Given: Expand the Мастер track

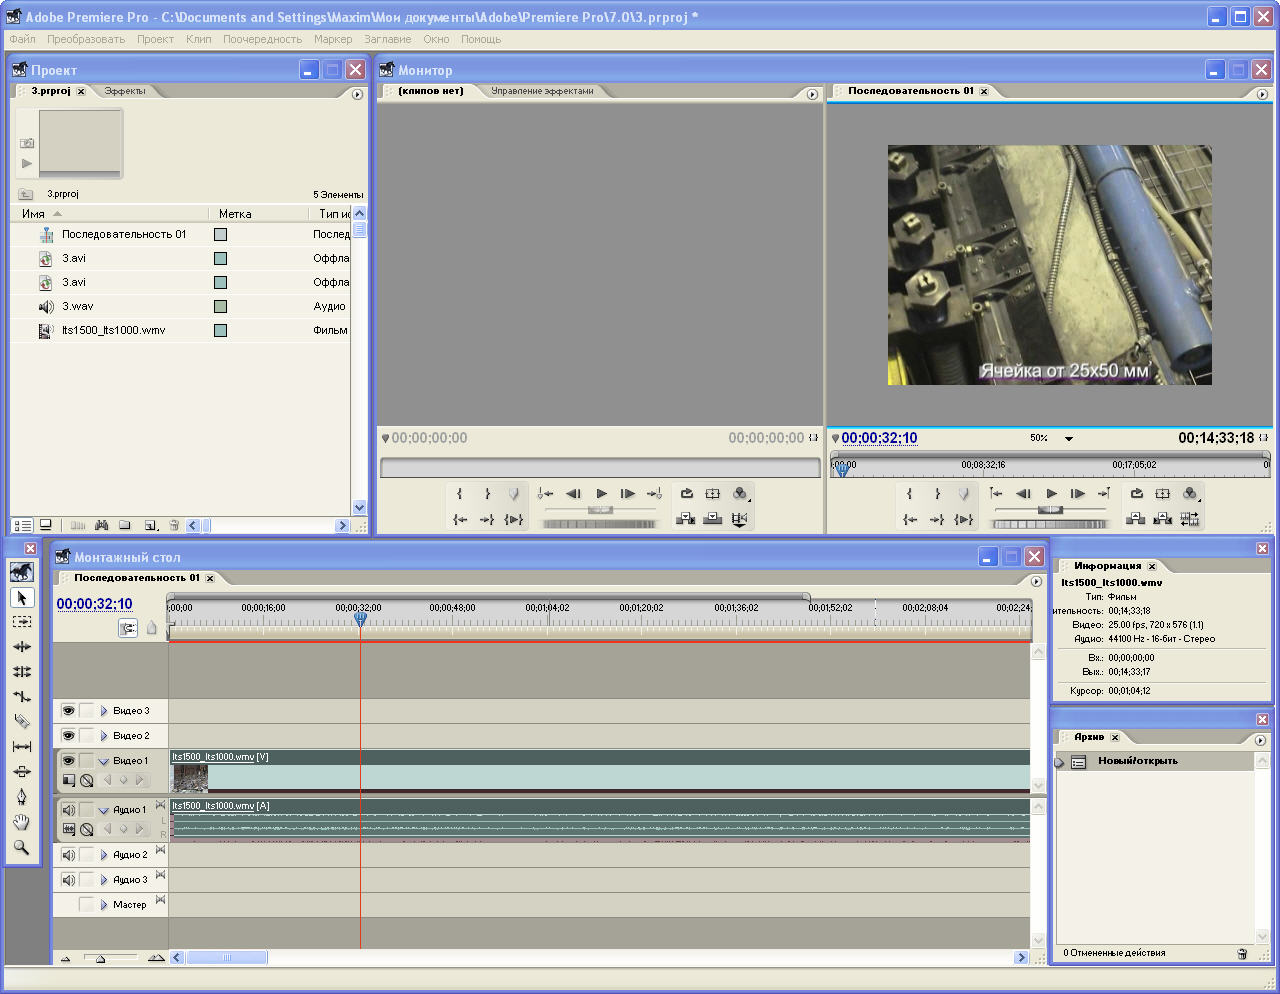Looking at the screenshot, I should pyautogui.click(x=103, y=905).
